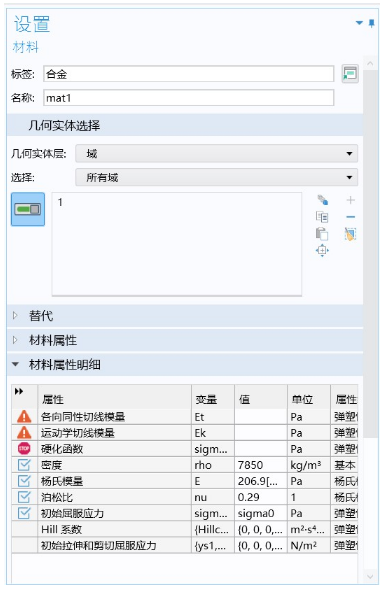Click the warning icon for 运动学切线模量

(24, 433)
